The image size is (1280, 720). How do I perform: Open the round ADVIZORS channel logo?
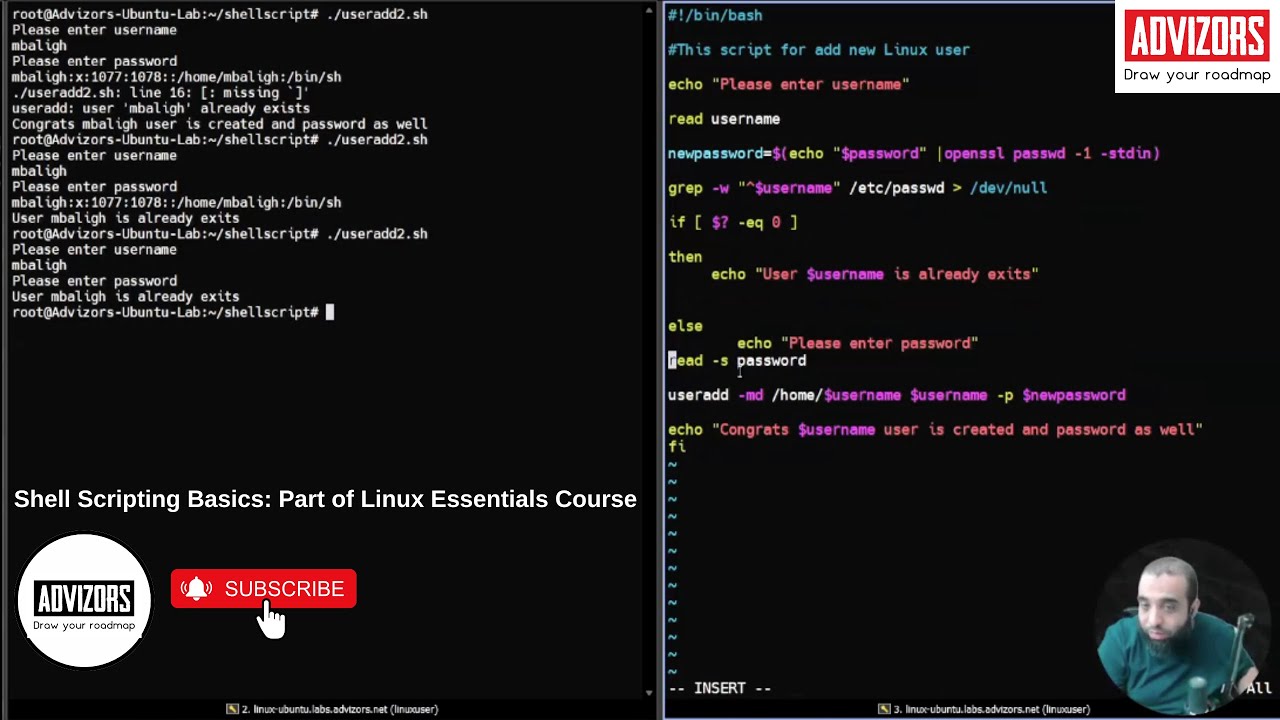click(84, 600)
